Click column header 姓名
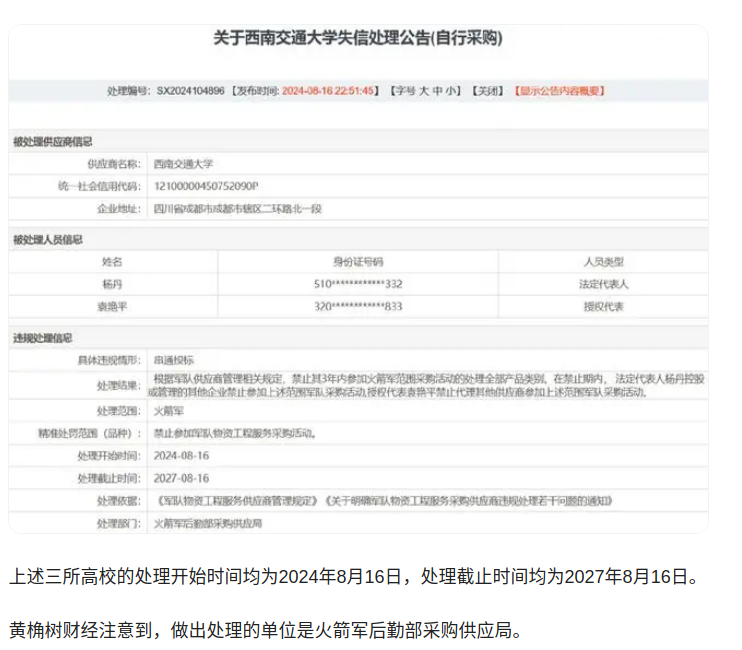This screenshot has width=742, height=650. point(112,262)
